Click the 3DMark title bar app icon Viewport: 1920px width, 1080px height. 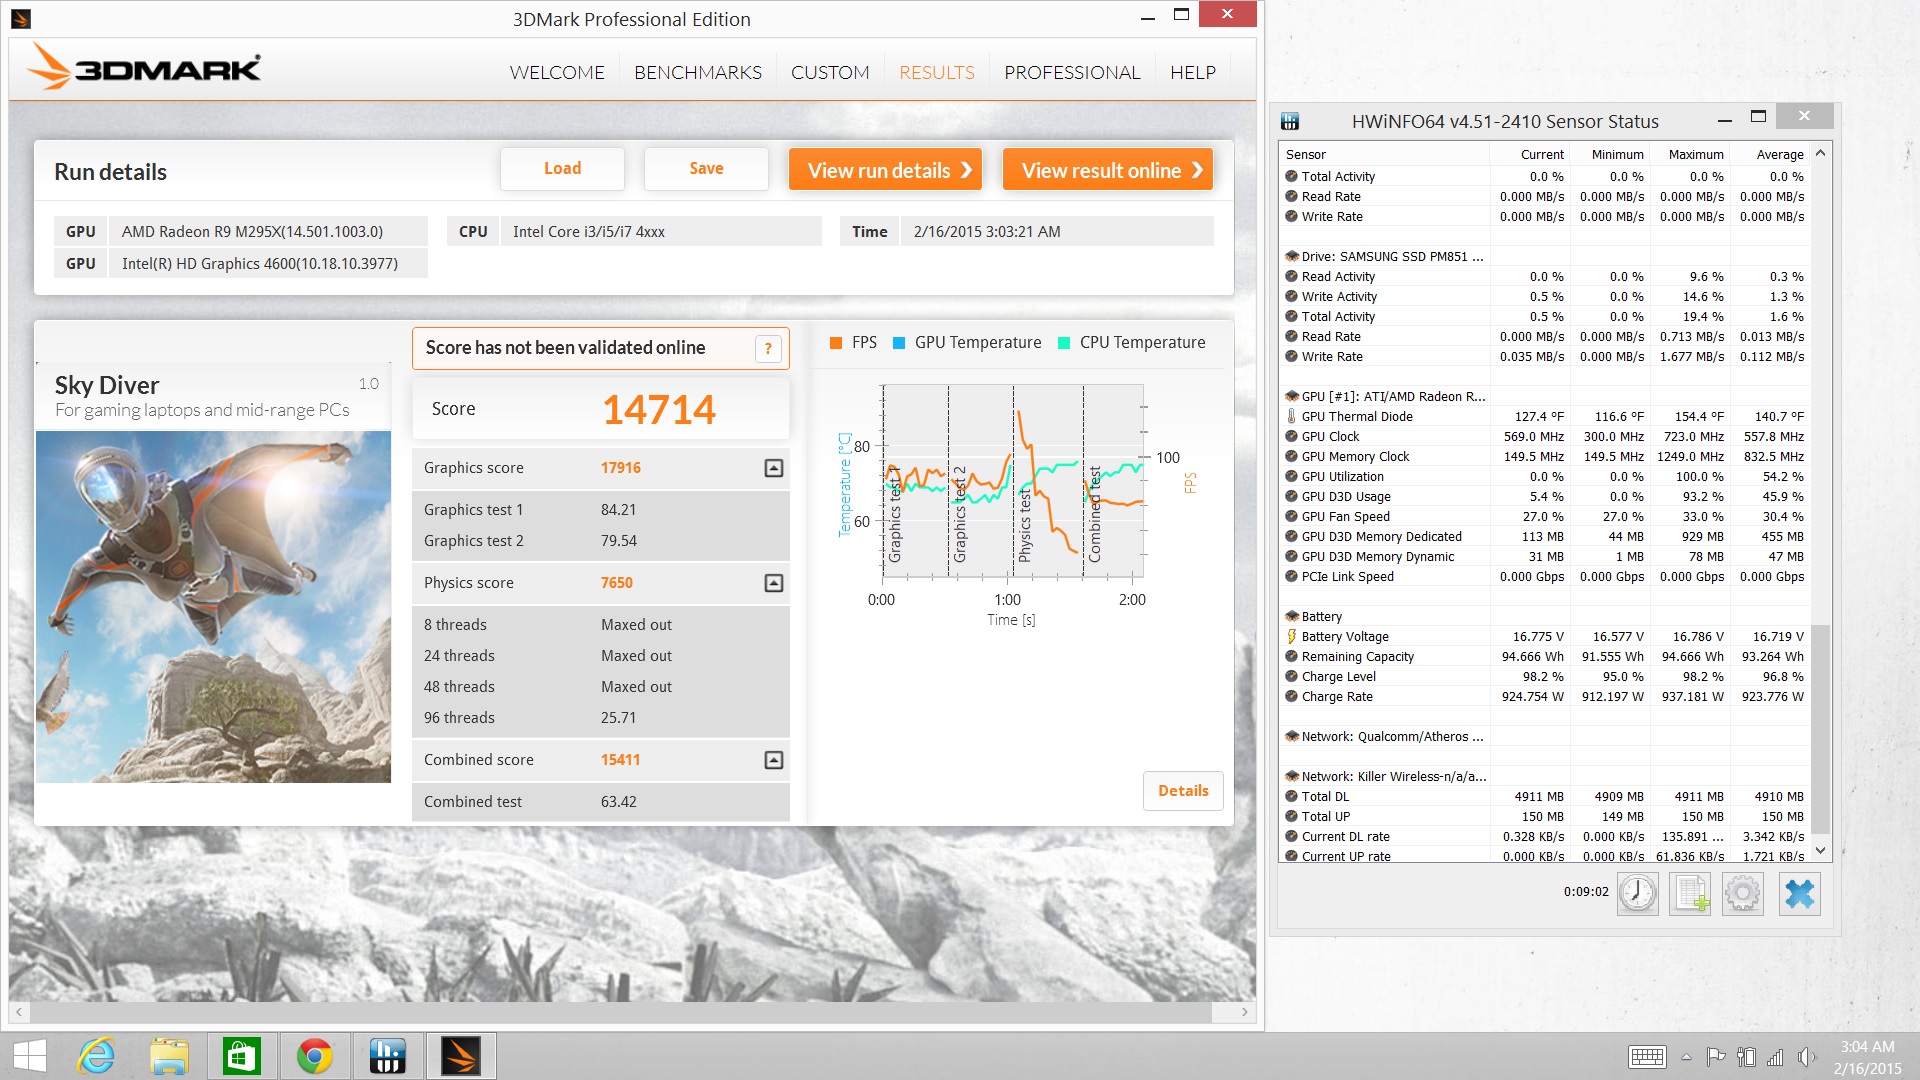20,18
